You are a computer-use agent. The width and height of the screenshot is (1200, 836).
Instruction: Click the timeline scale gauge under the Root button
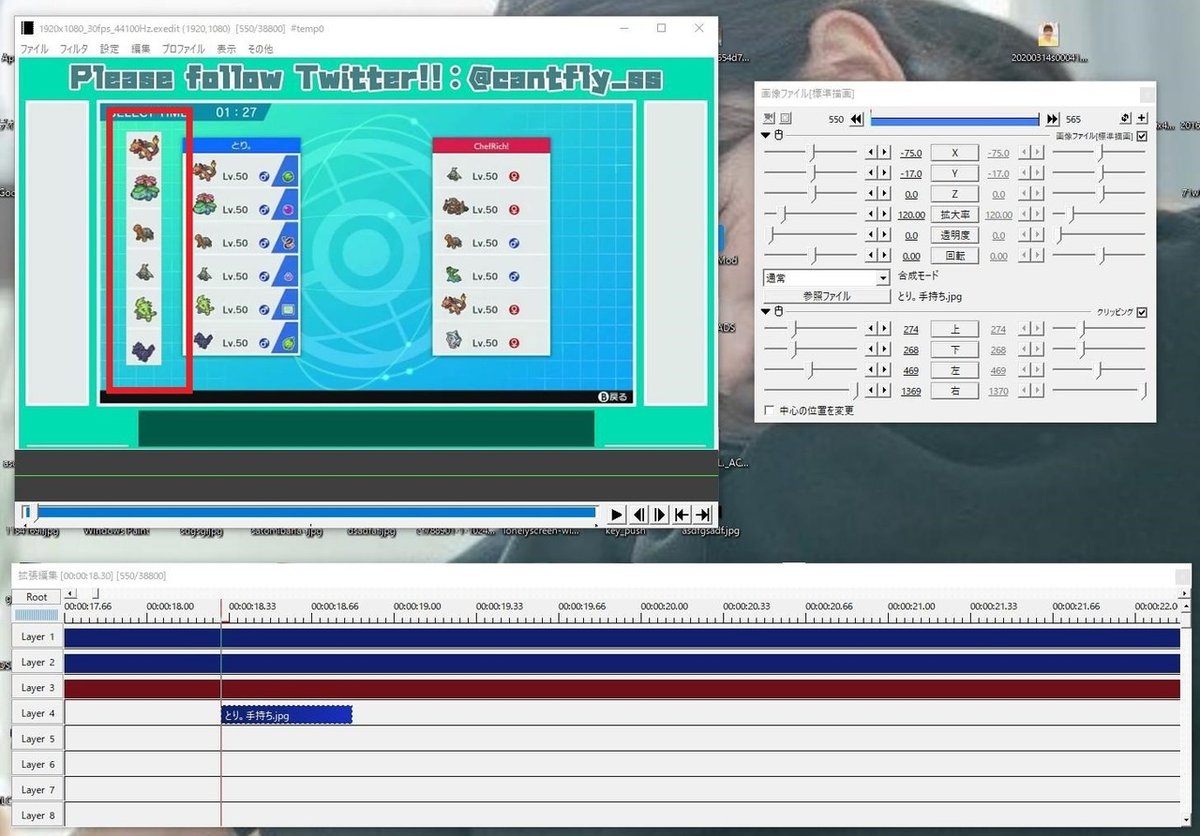pyautogui.click(x=36, y=614)
